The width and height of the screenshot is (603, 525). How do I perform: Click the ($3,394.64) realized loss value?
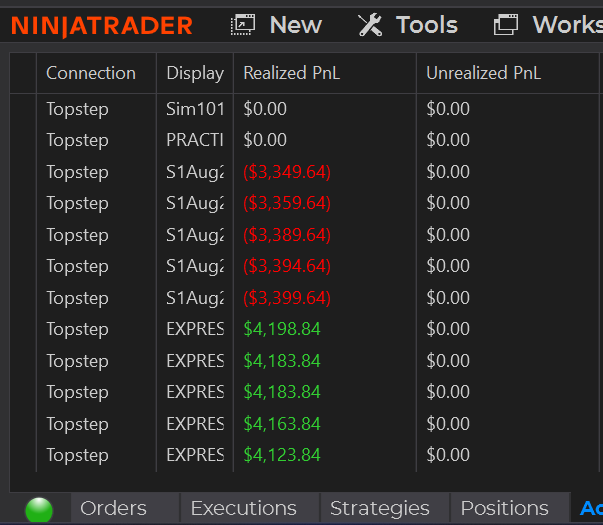pyautogui.click(x=287, y=266)
